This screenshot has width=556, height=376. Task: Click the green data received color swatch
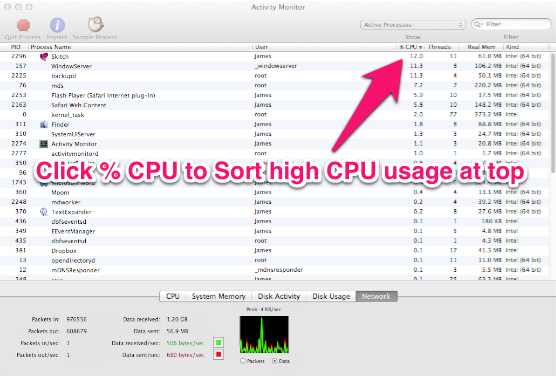pyautogui.click(x=218, y=342)
